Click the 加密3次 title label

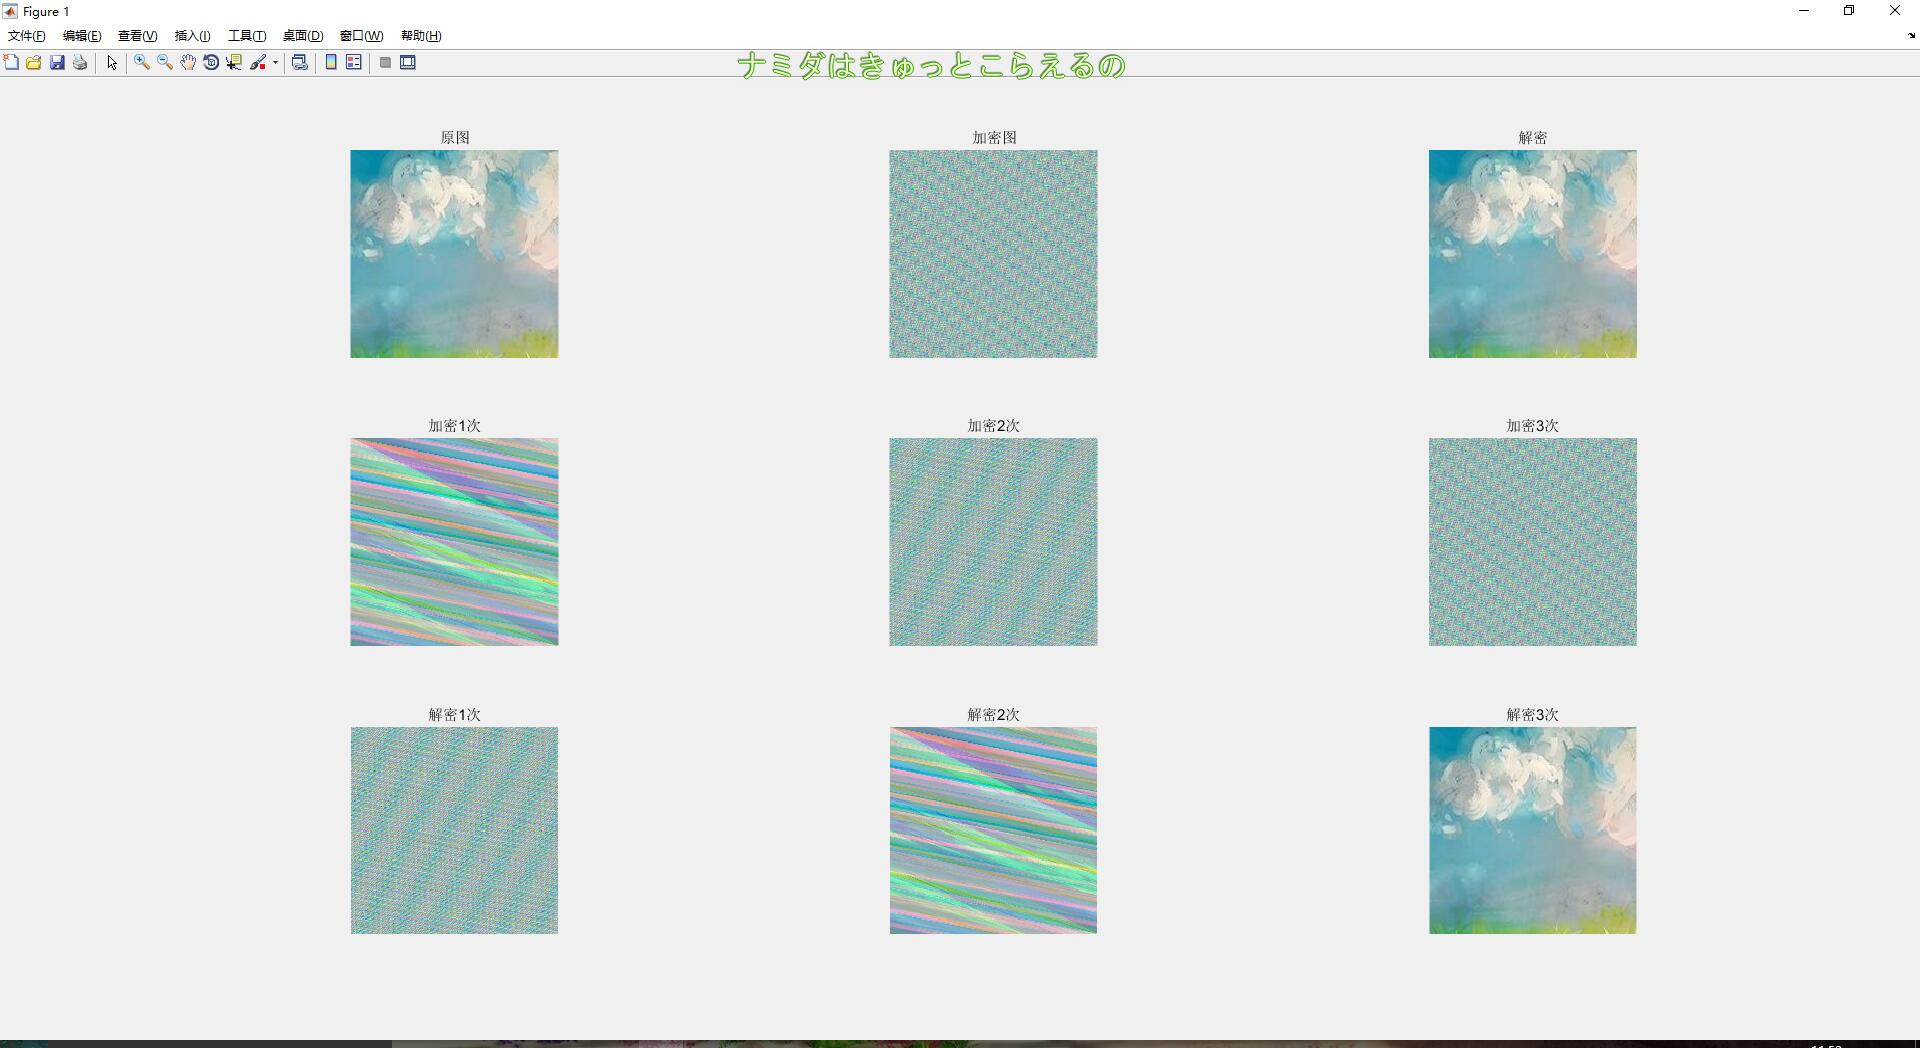(x=1533, y=426)
